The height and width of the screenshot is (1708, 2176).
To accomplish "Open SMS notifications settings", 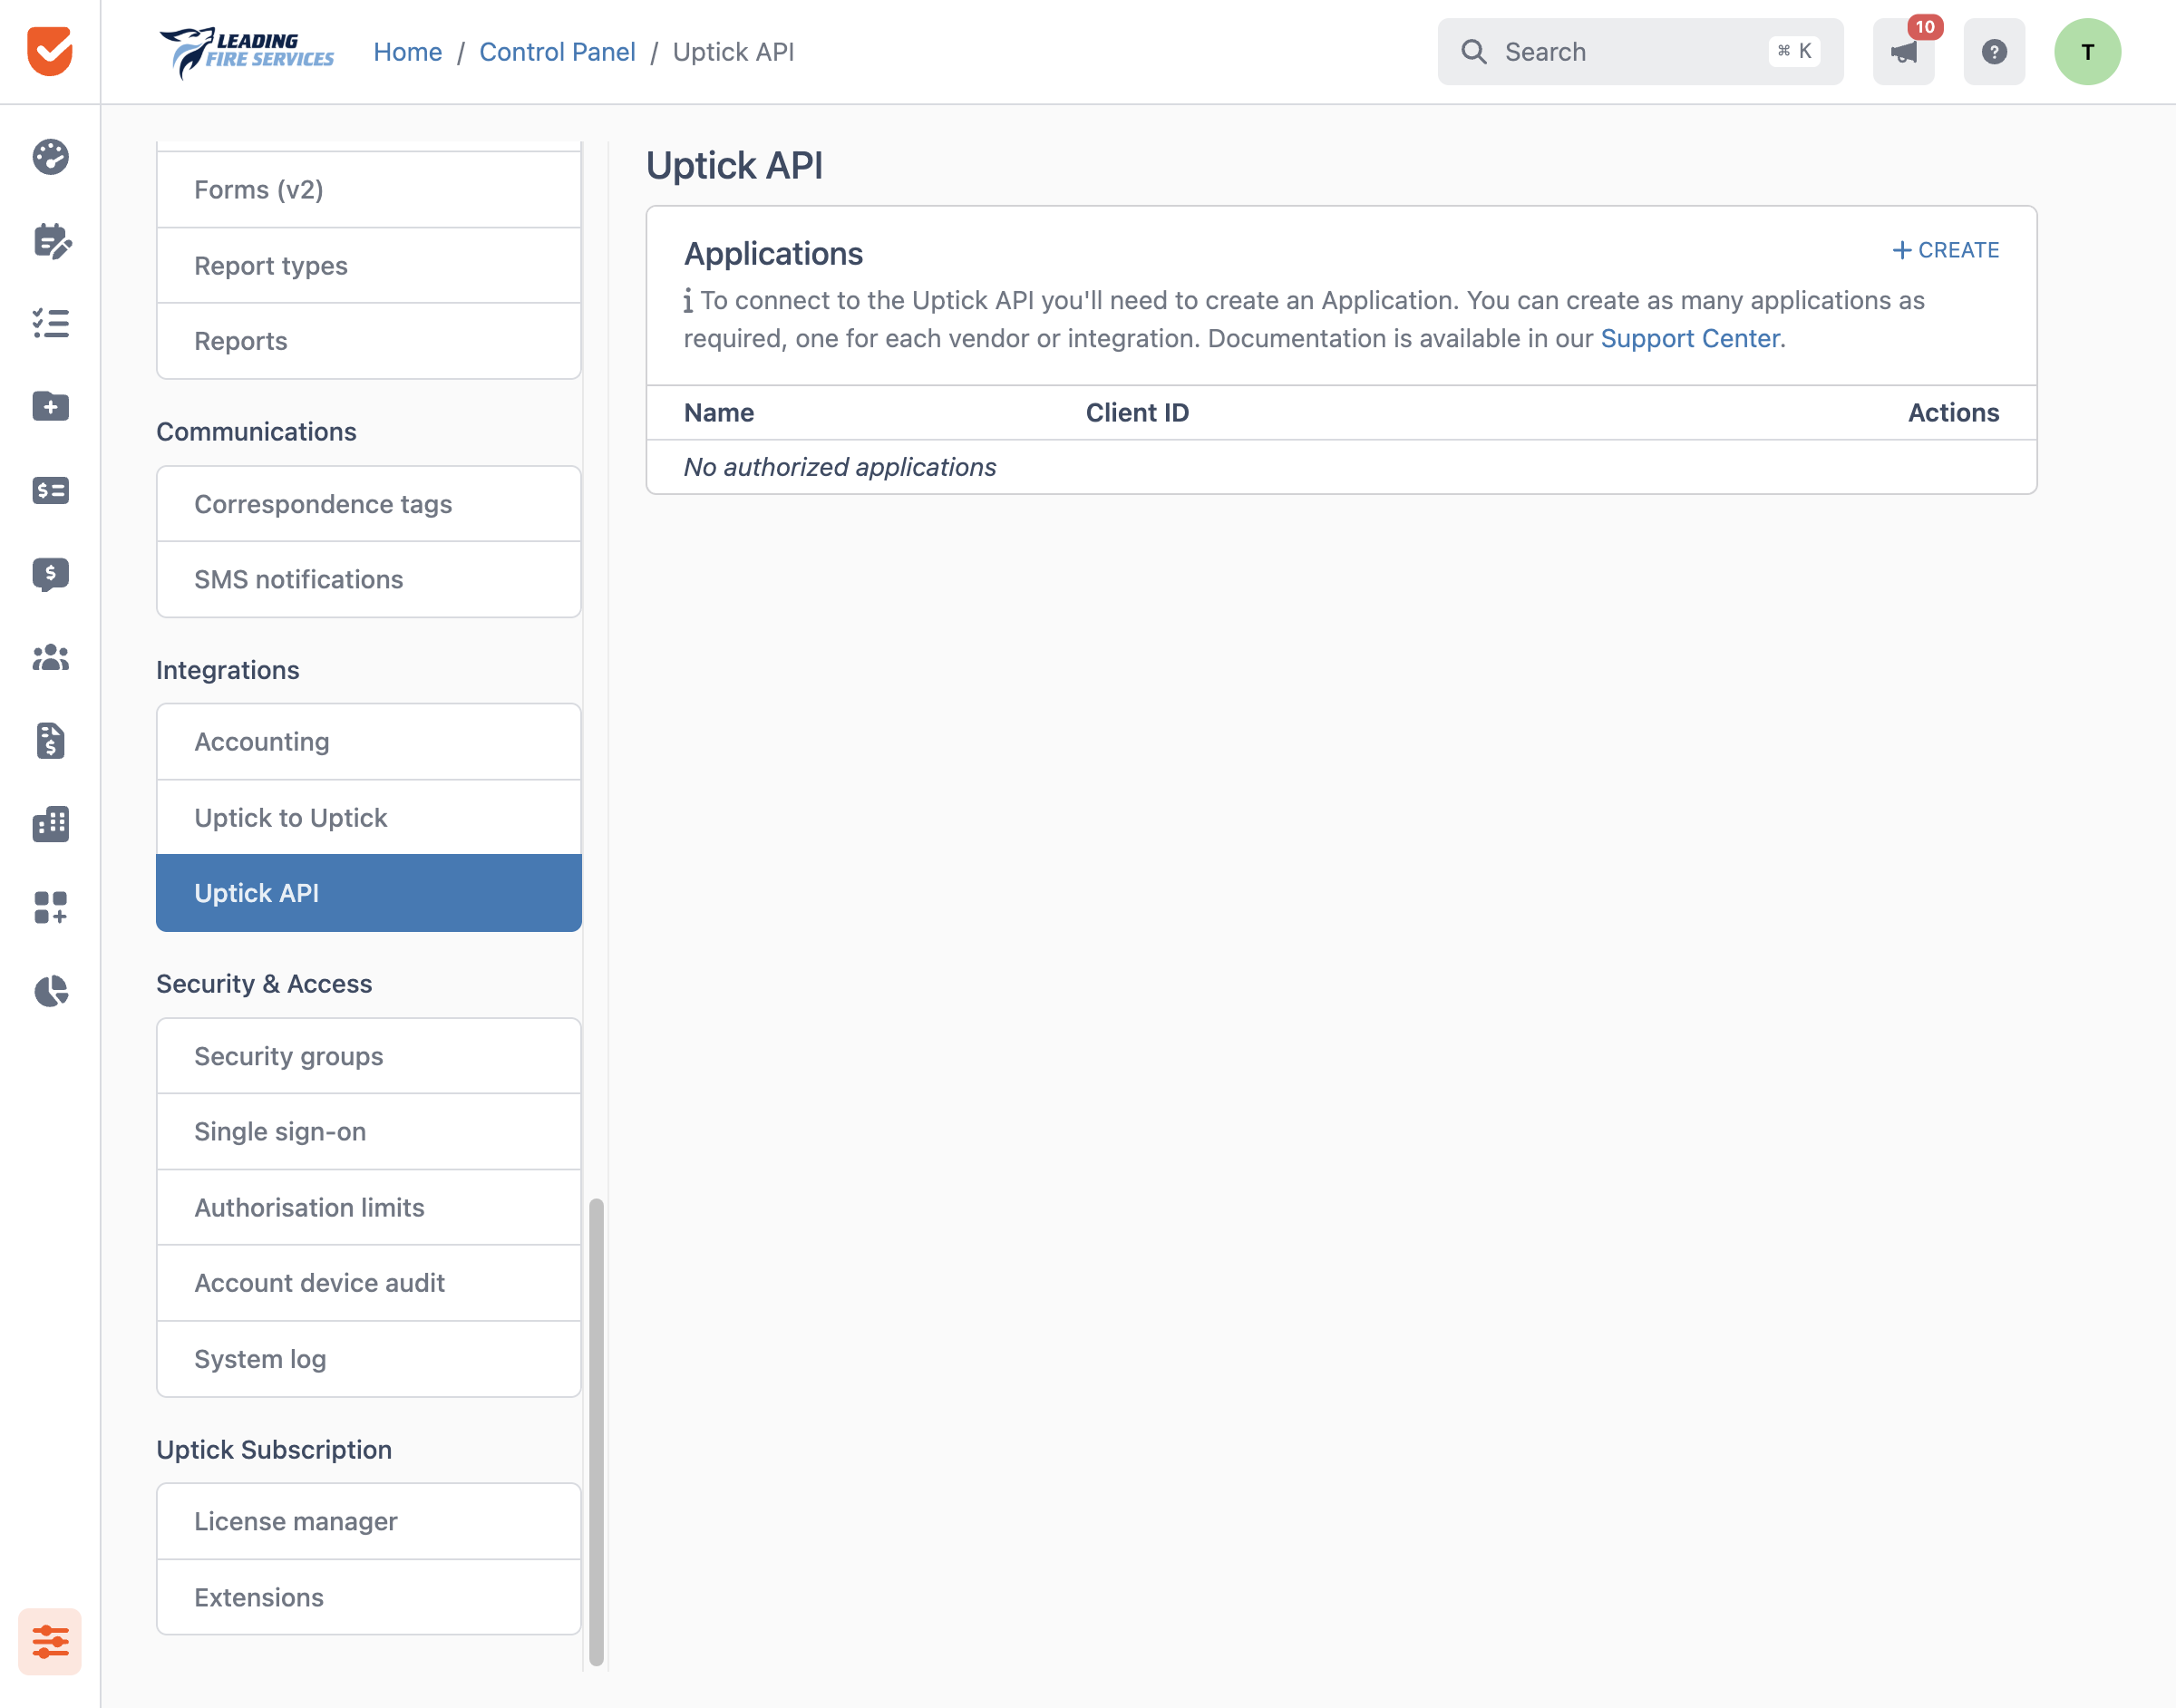I will tap(369, 580).
